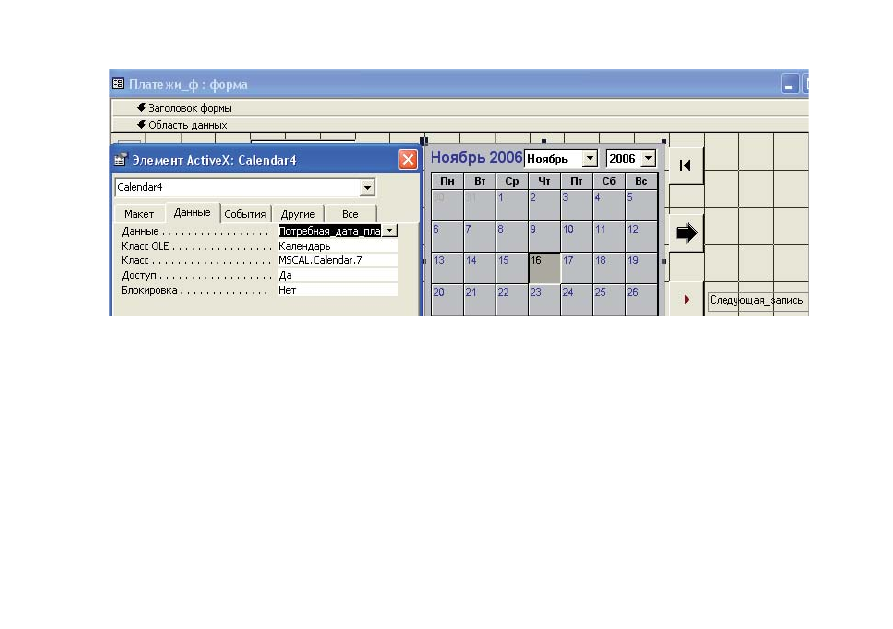
Task: Click the Пн weekday header
Action: click(447, 181)
